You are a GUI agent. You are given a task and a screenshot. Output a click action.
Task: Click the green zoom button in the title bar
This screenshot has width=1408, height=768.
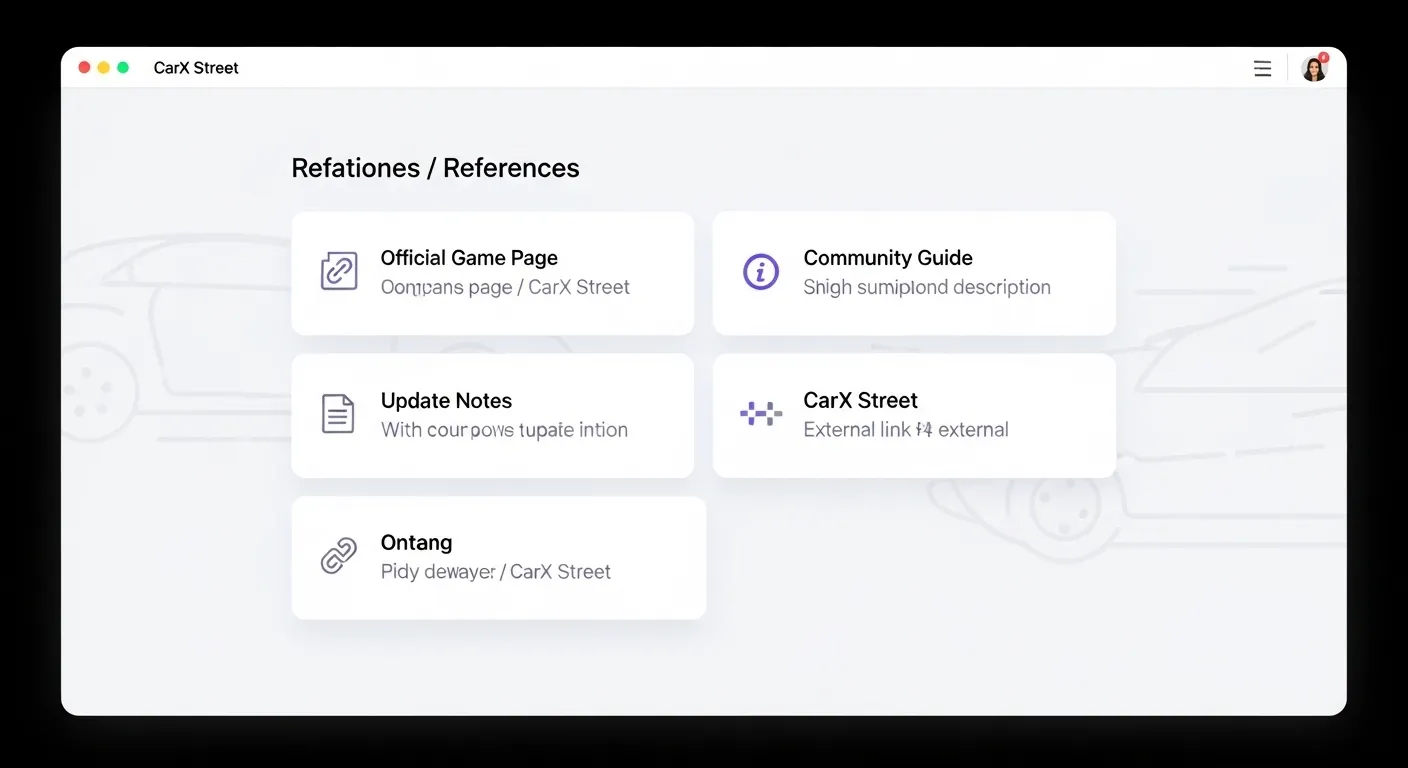tap(122, 66)
